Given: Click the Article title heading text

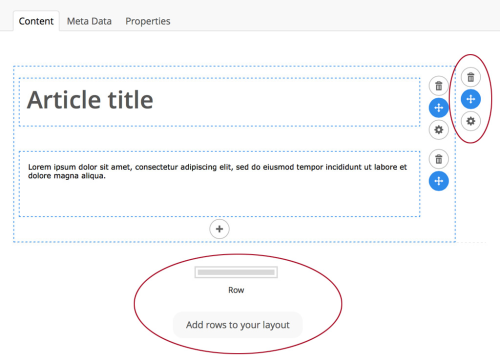Looking at the screenshot, I should coord(90,100).
